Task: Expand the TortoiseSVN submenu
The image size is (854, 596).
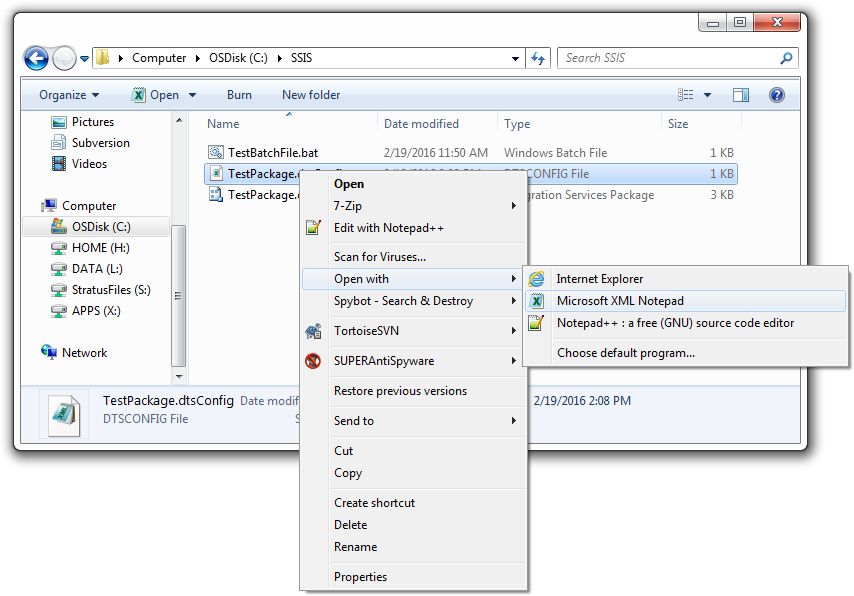Action: 414,331
